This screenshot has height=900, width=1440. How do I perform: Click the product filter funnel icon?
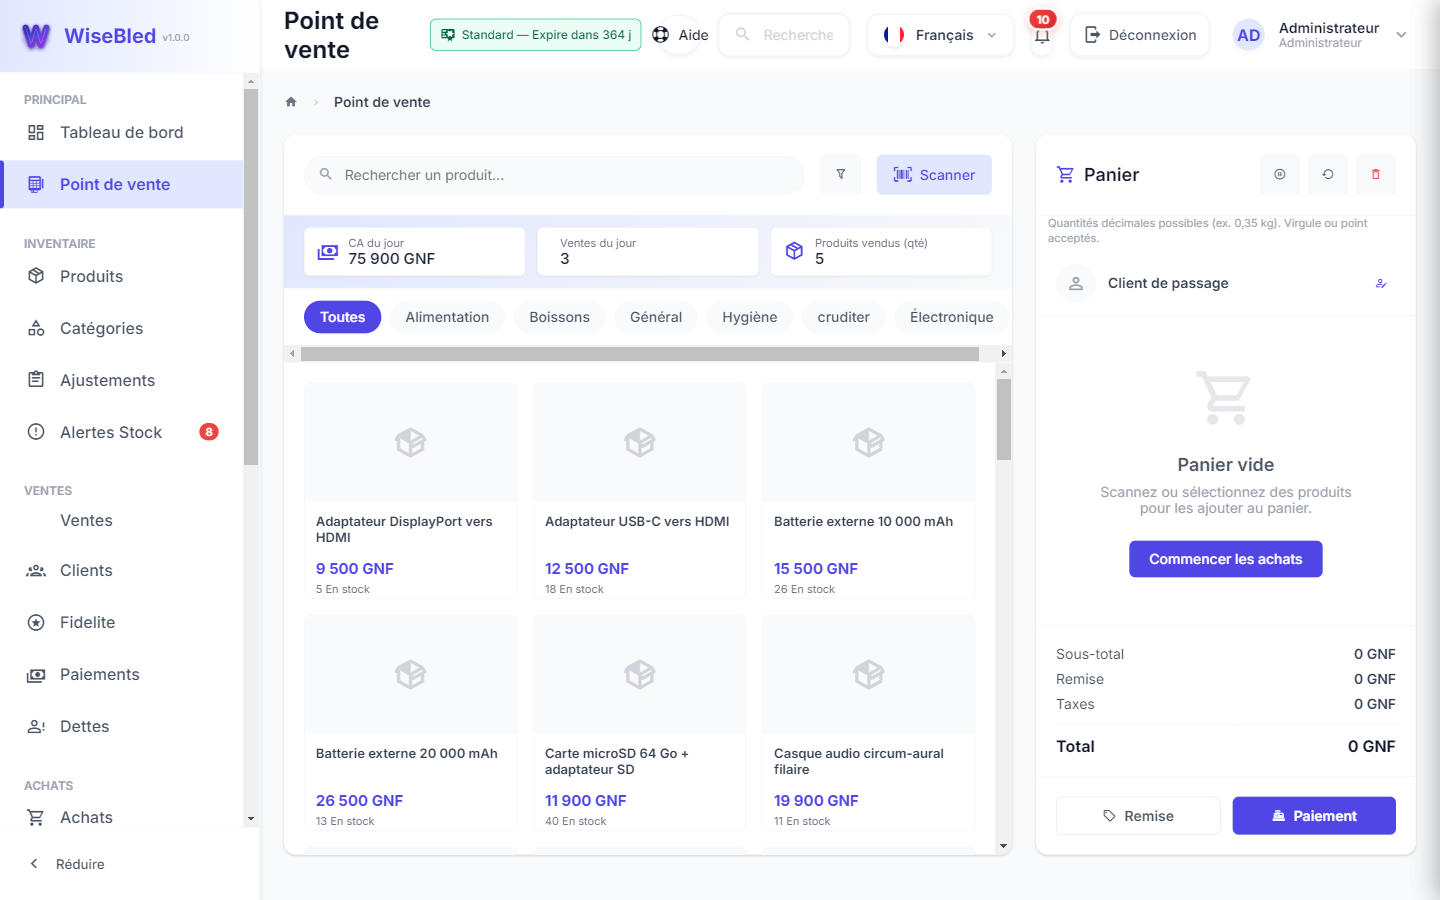point(841,175)
